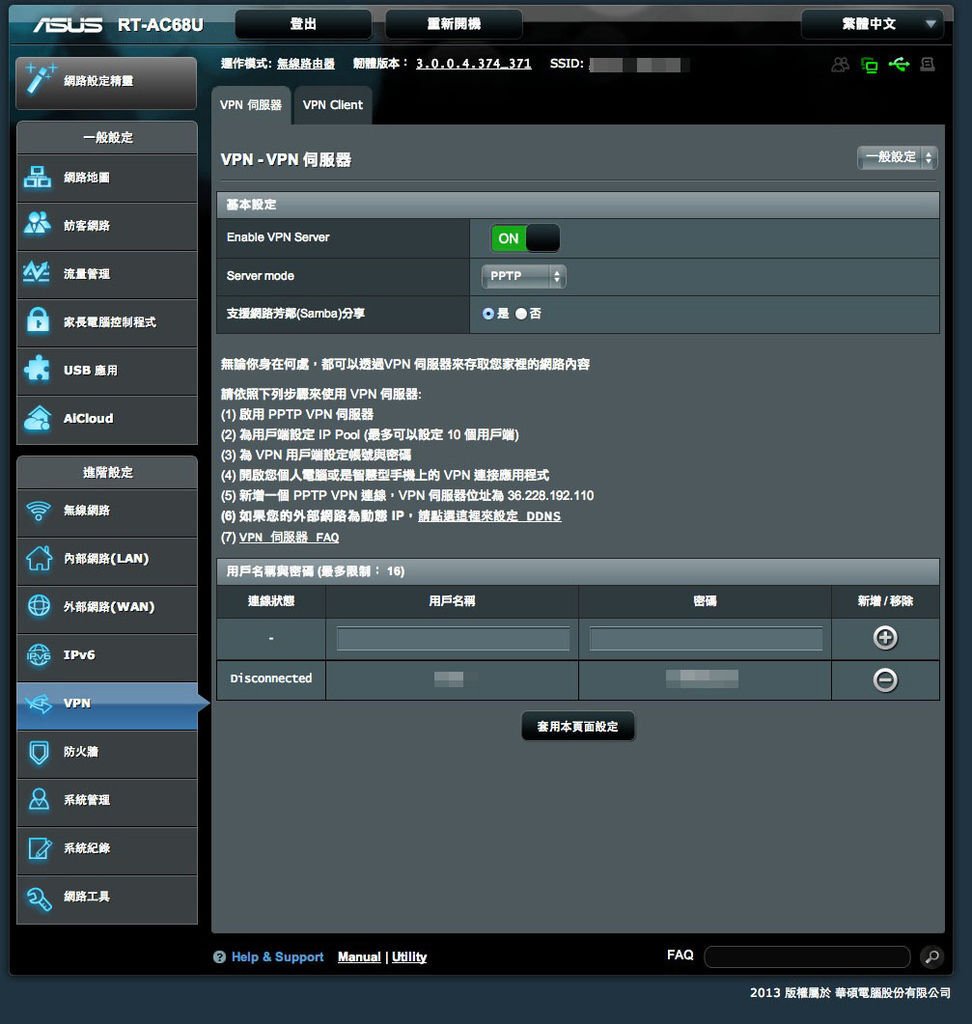This screenshot has width=972, height=1024.
Task: Check the network connection status icon
Action: pos(869,65)
